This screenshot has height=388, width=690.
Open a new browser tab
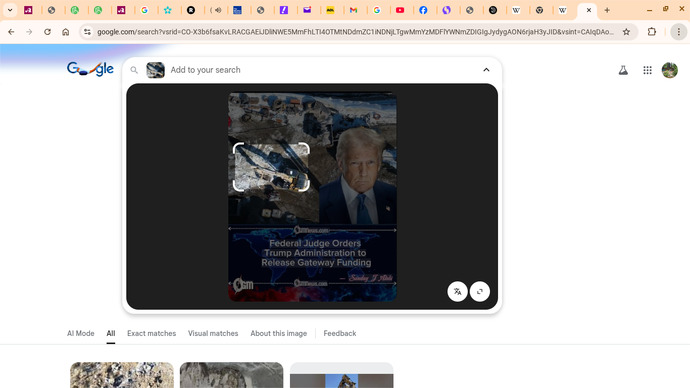607,10
